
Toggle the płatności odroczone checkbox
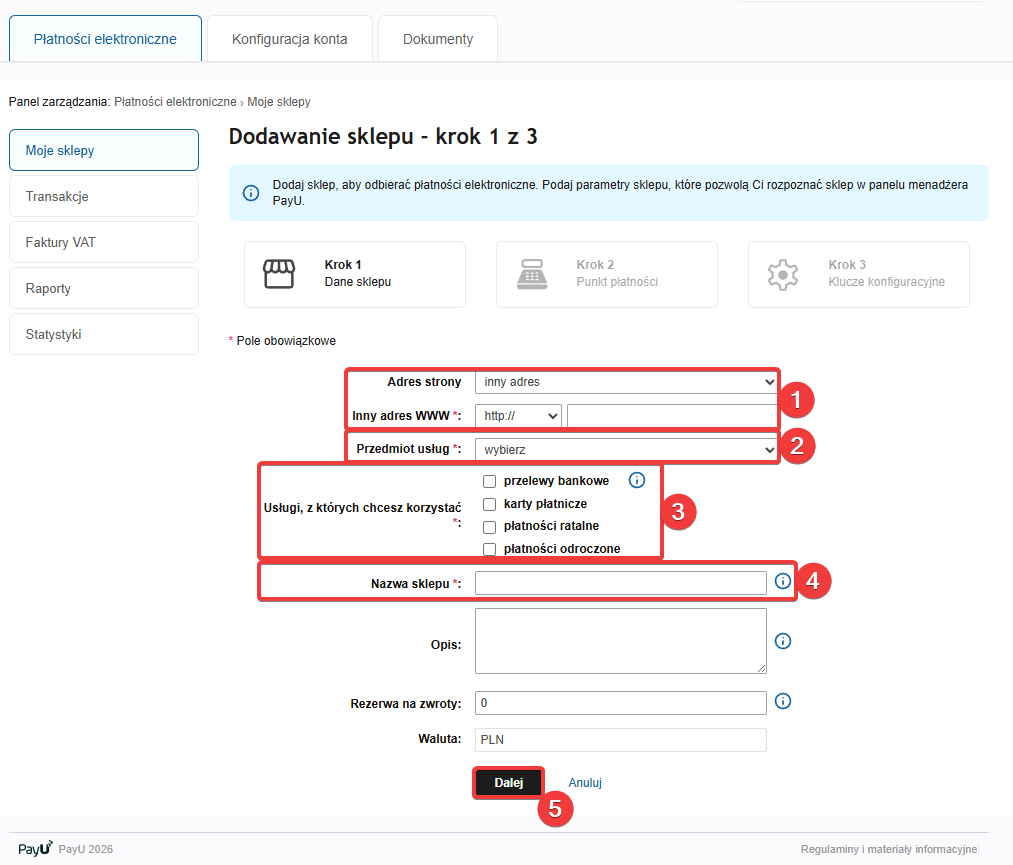click(490, 549)
